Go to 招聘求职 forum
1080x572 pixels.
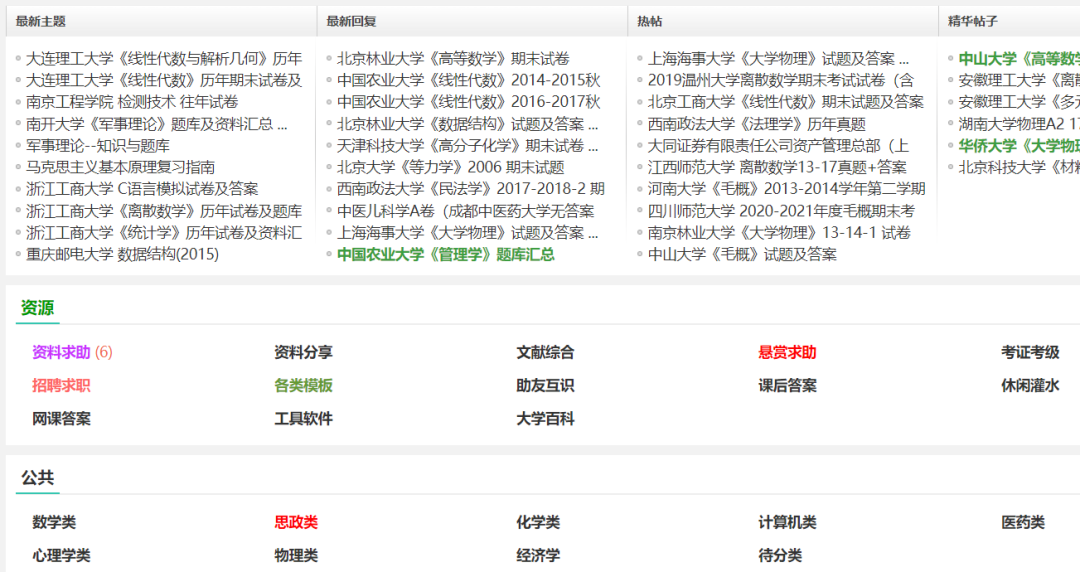point(61,385)
